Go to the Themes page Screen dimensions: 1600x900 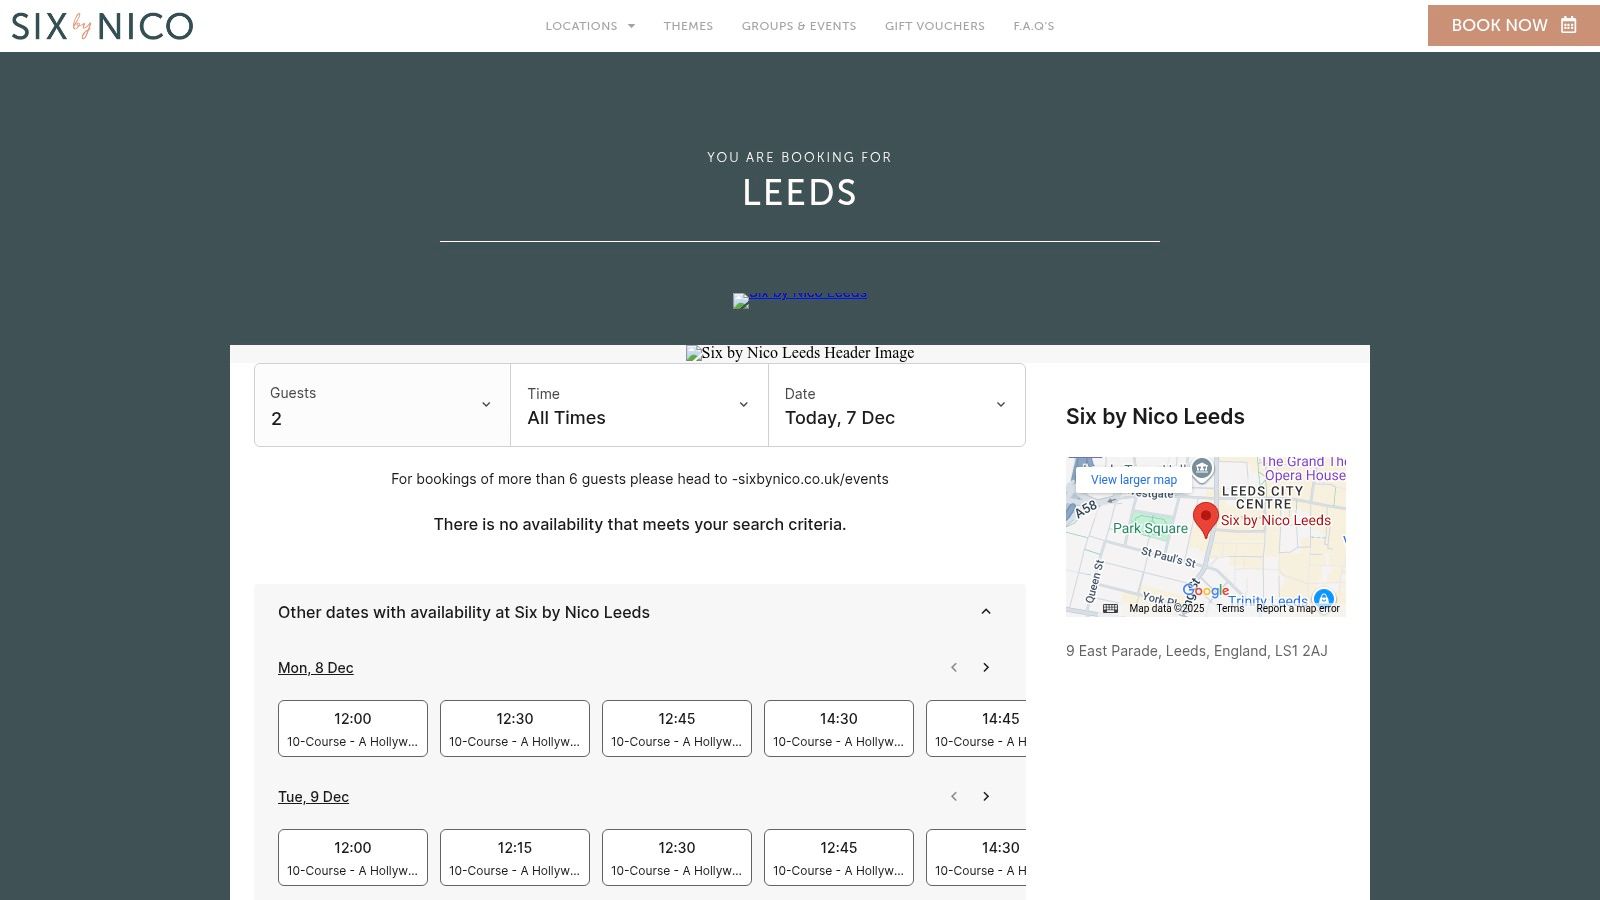(x=688, y=26)
